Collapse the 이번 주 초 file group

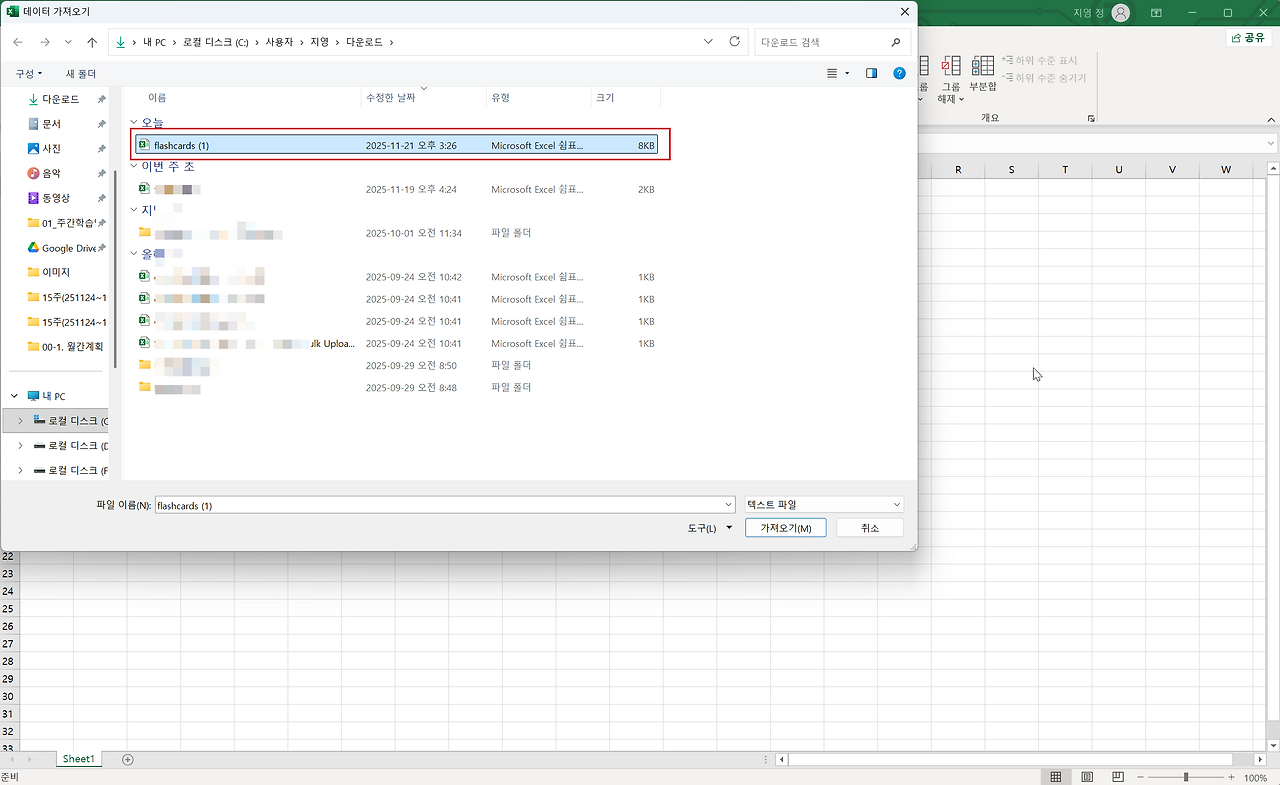(x=134, y=167)
